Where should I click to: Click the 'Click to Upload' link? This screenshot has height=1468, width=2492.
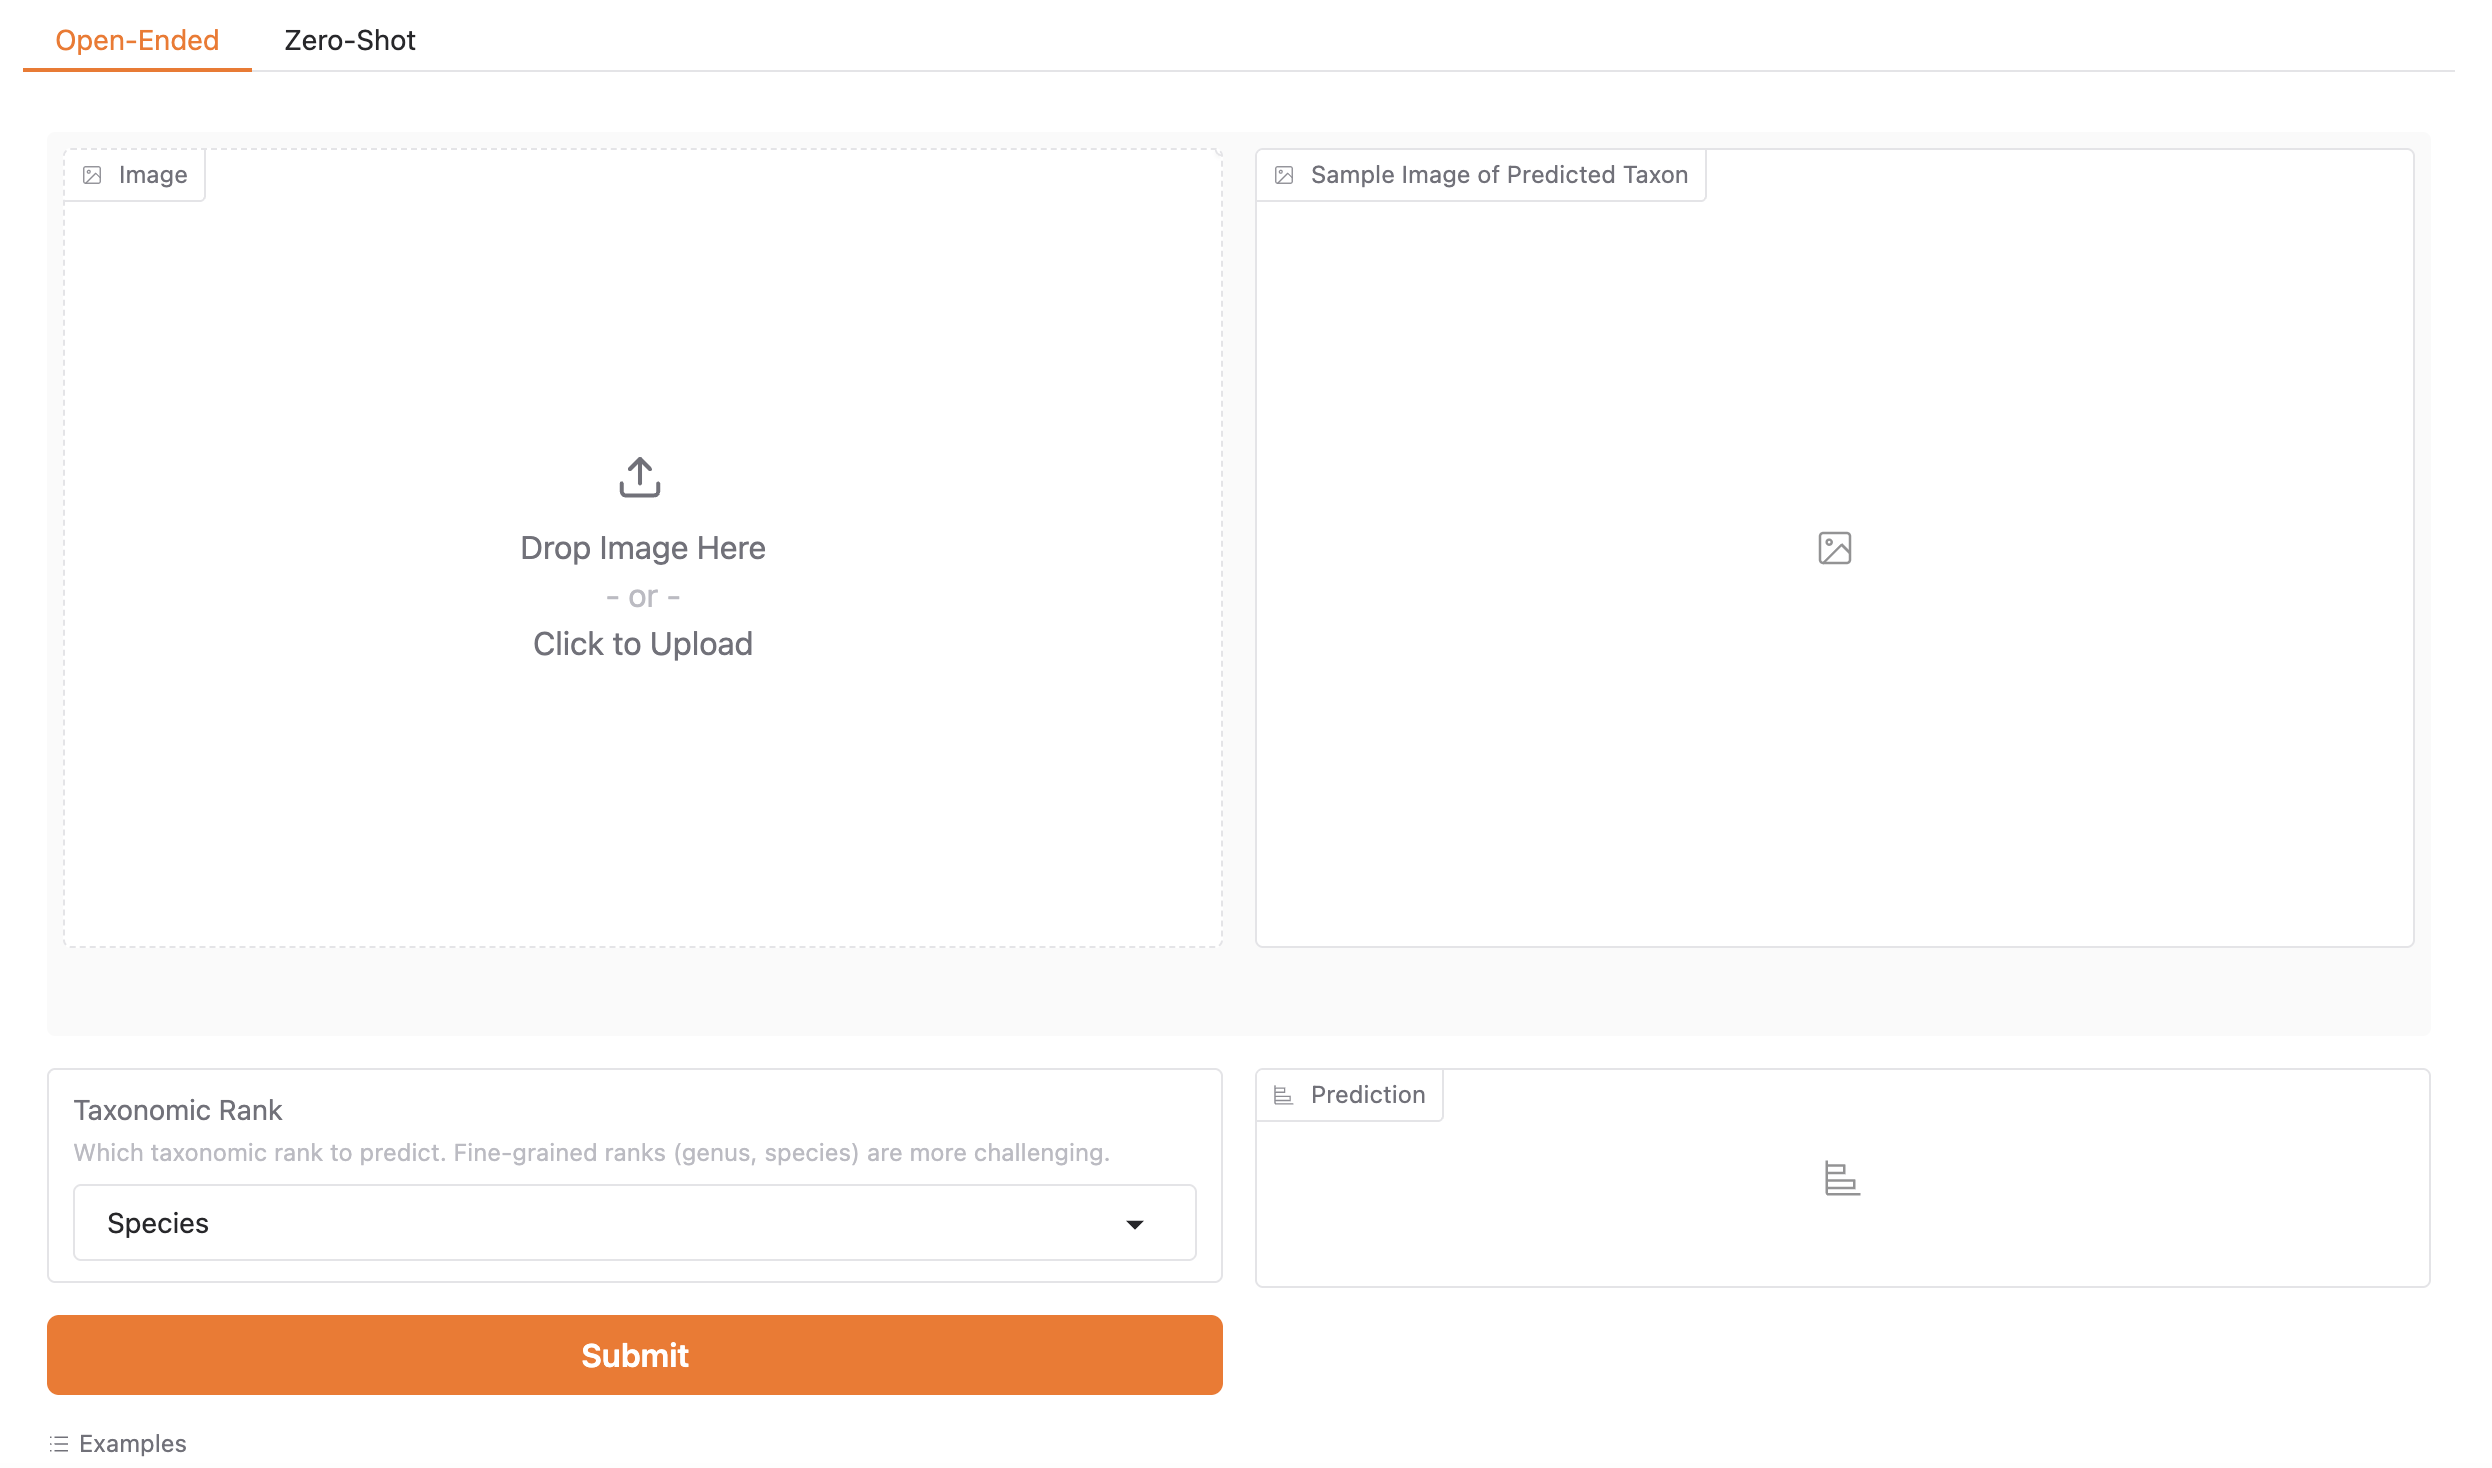click(641, 643)
